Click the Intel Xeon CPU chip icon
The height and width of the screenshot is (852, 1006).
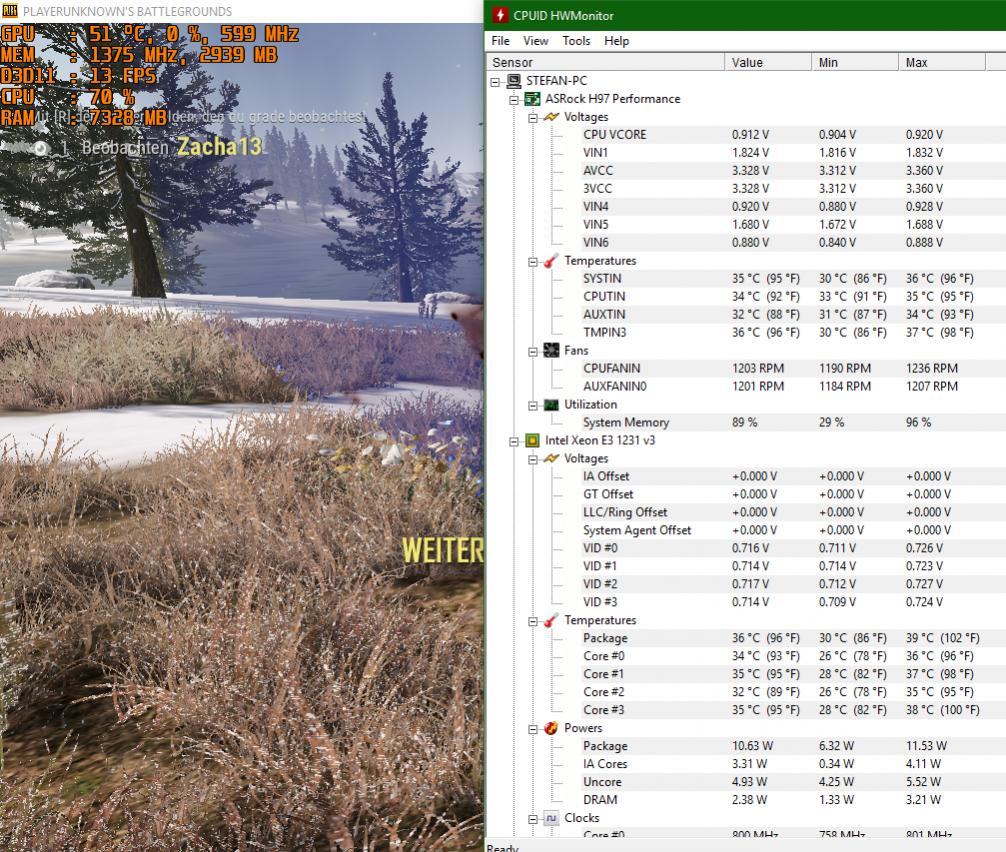[532, 440]
